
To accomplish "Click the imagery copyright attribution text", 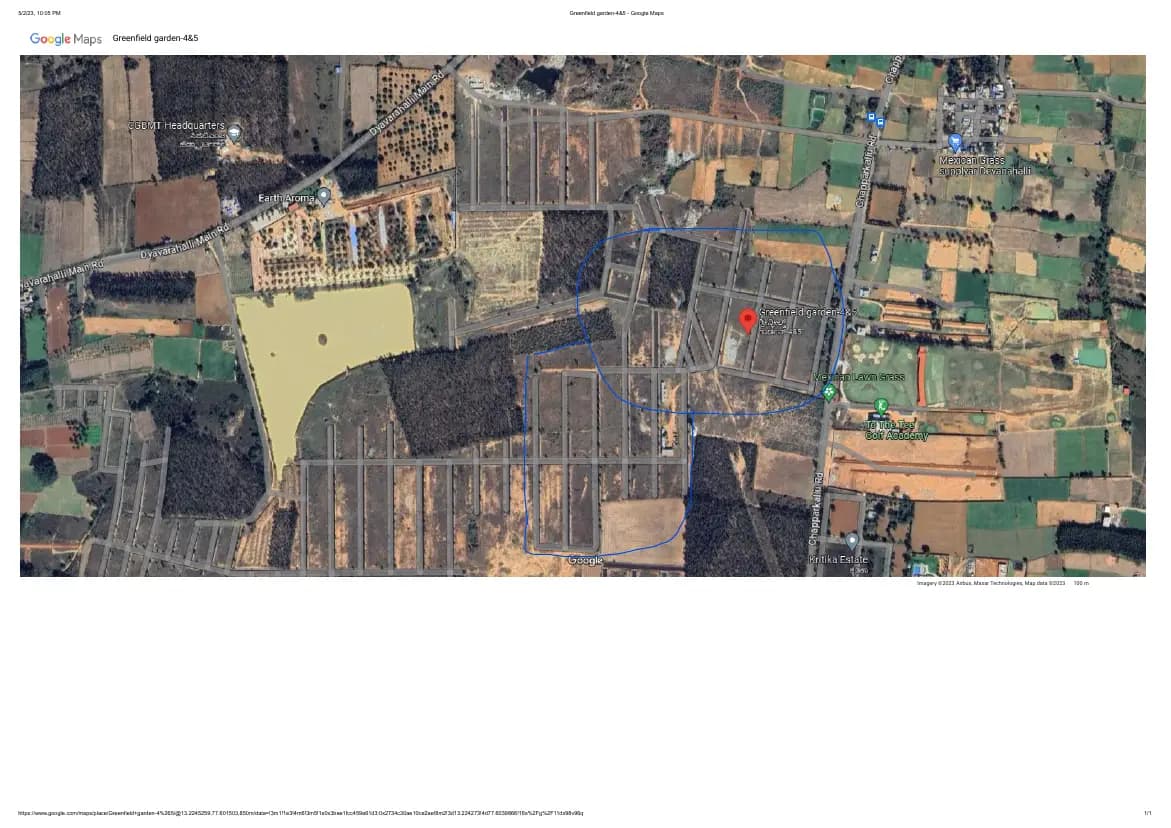I will pyautogui.click(x=991, y=583).
